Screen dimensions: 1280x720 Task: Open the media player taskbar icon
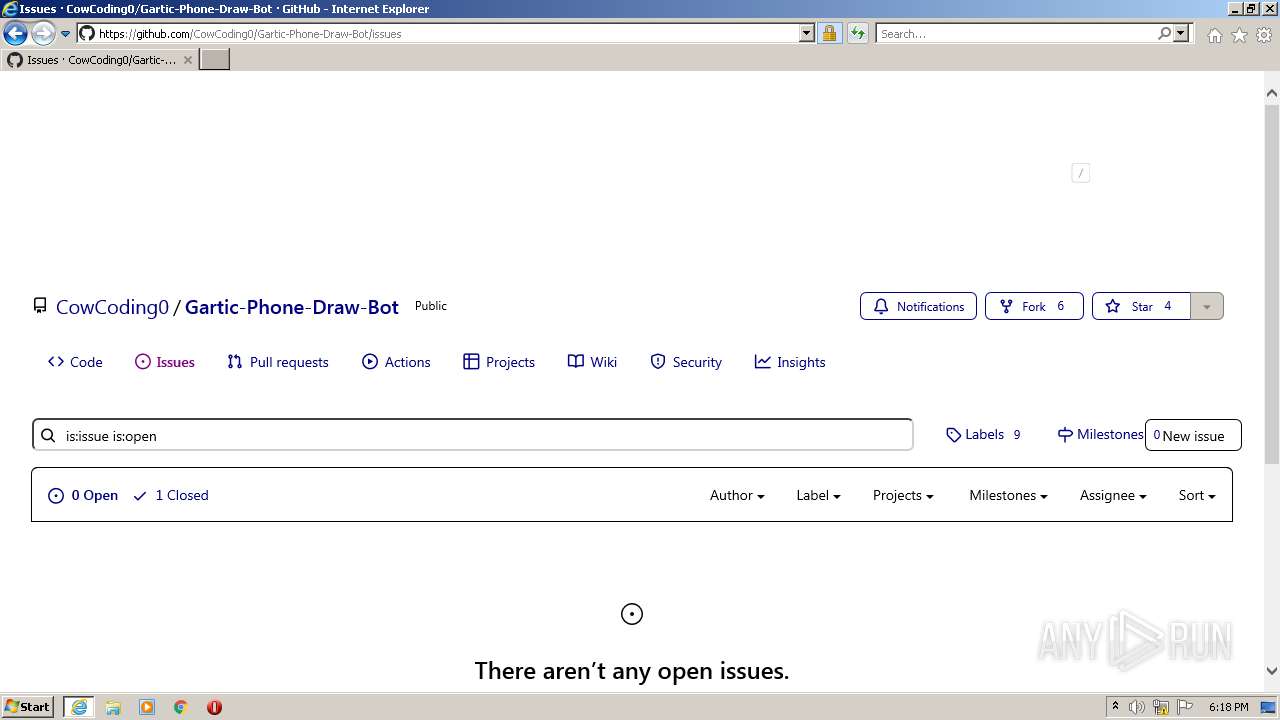[x=147, y=707]
